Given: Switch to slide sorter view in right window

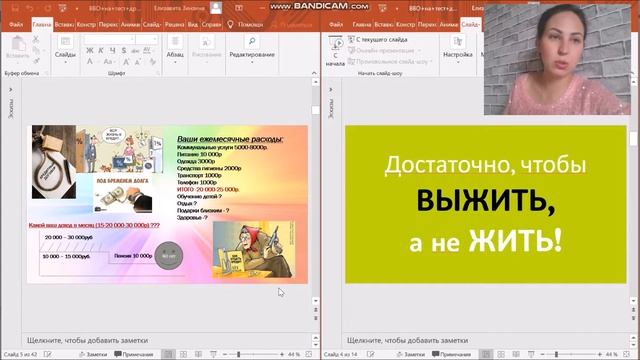Looking at the screenshot, I should tap(501, 354).
